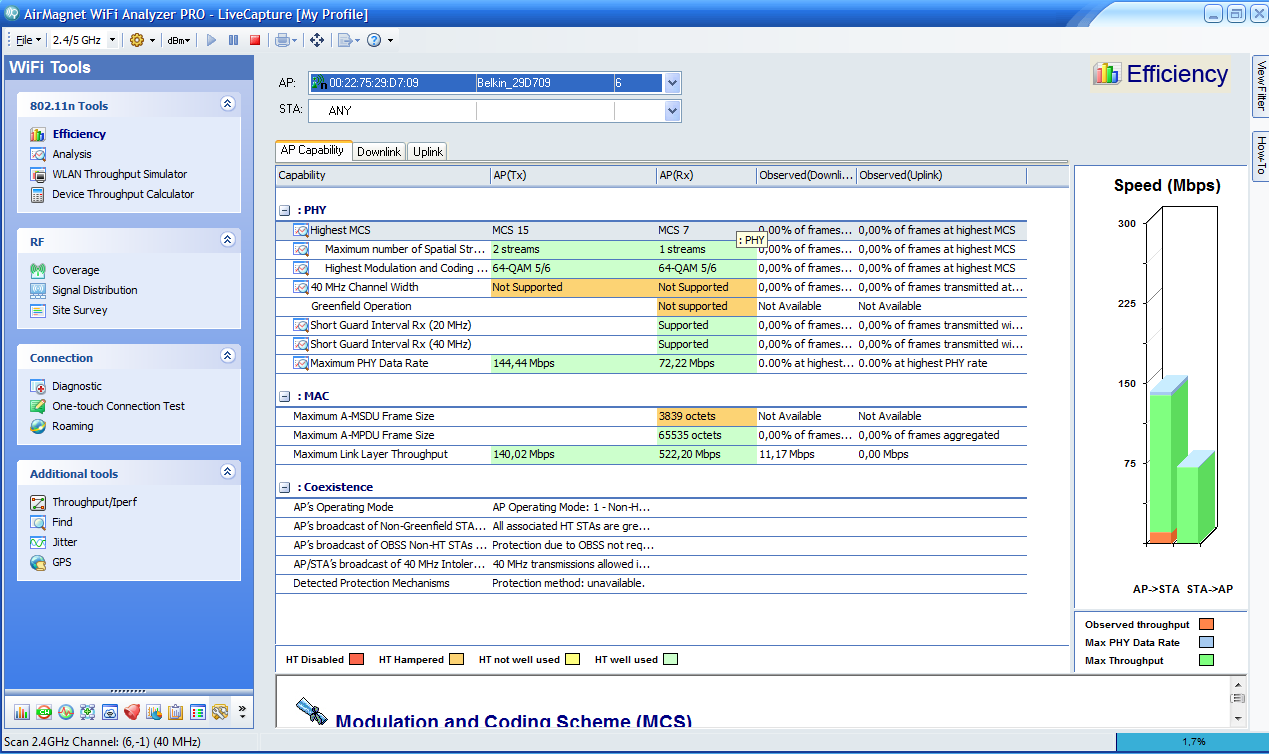1269x754 pixels.
Task: Open the One-touch Connection Test
Action: [119, 406]
